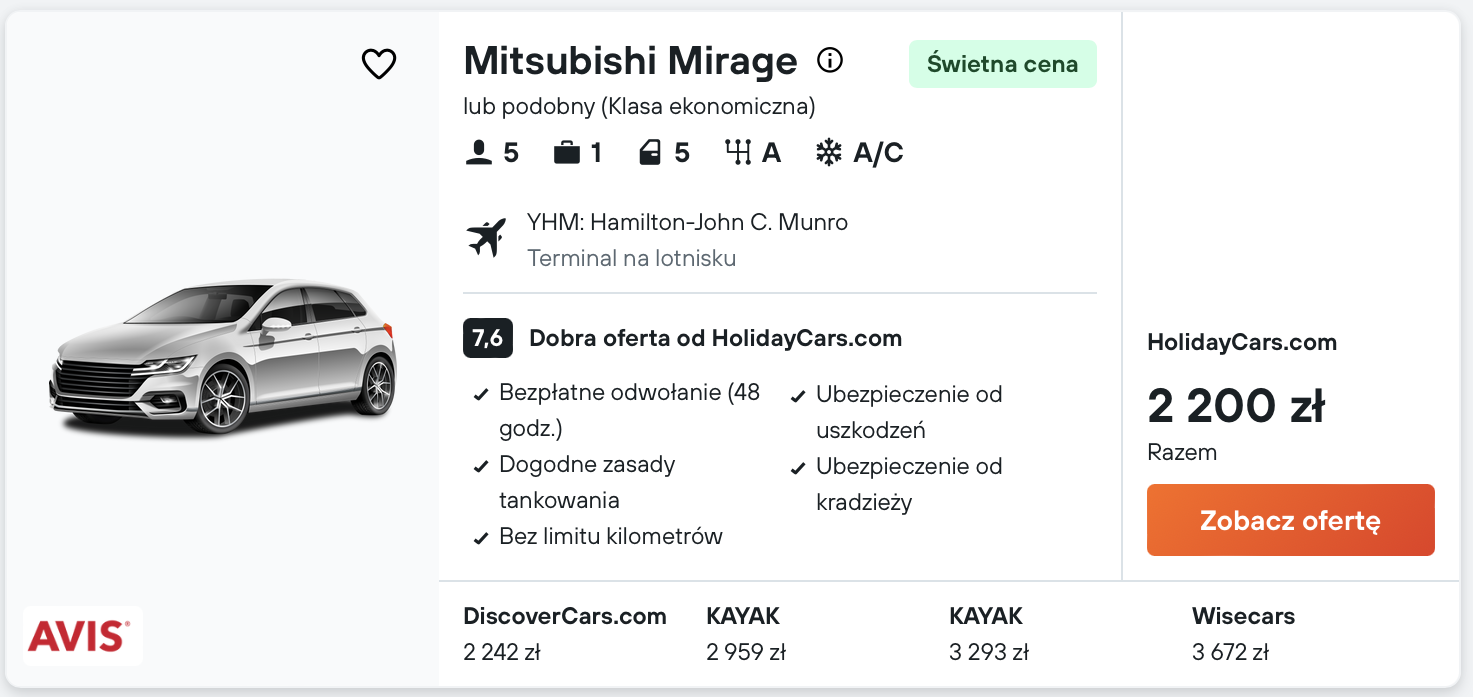The height and width of the screenshot is (697, 1473).
Task: Click the luggage bag icon
Action: pos(567,153)
